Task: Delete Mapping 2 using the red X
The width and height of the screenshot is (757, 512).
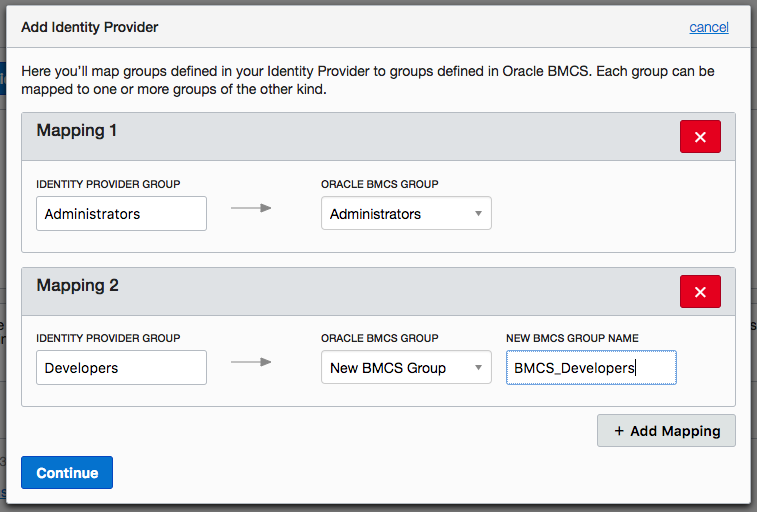Action: [700, 292]
